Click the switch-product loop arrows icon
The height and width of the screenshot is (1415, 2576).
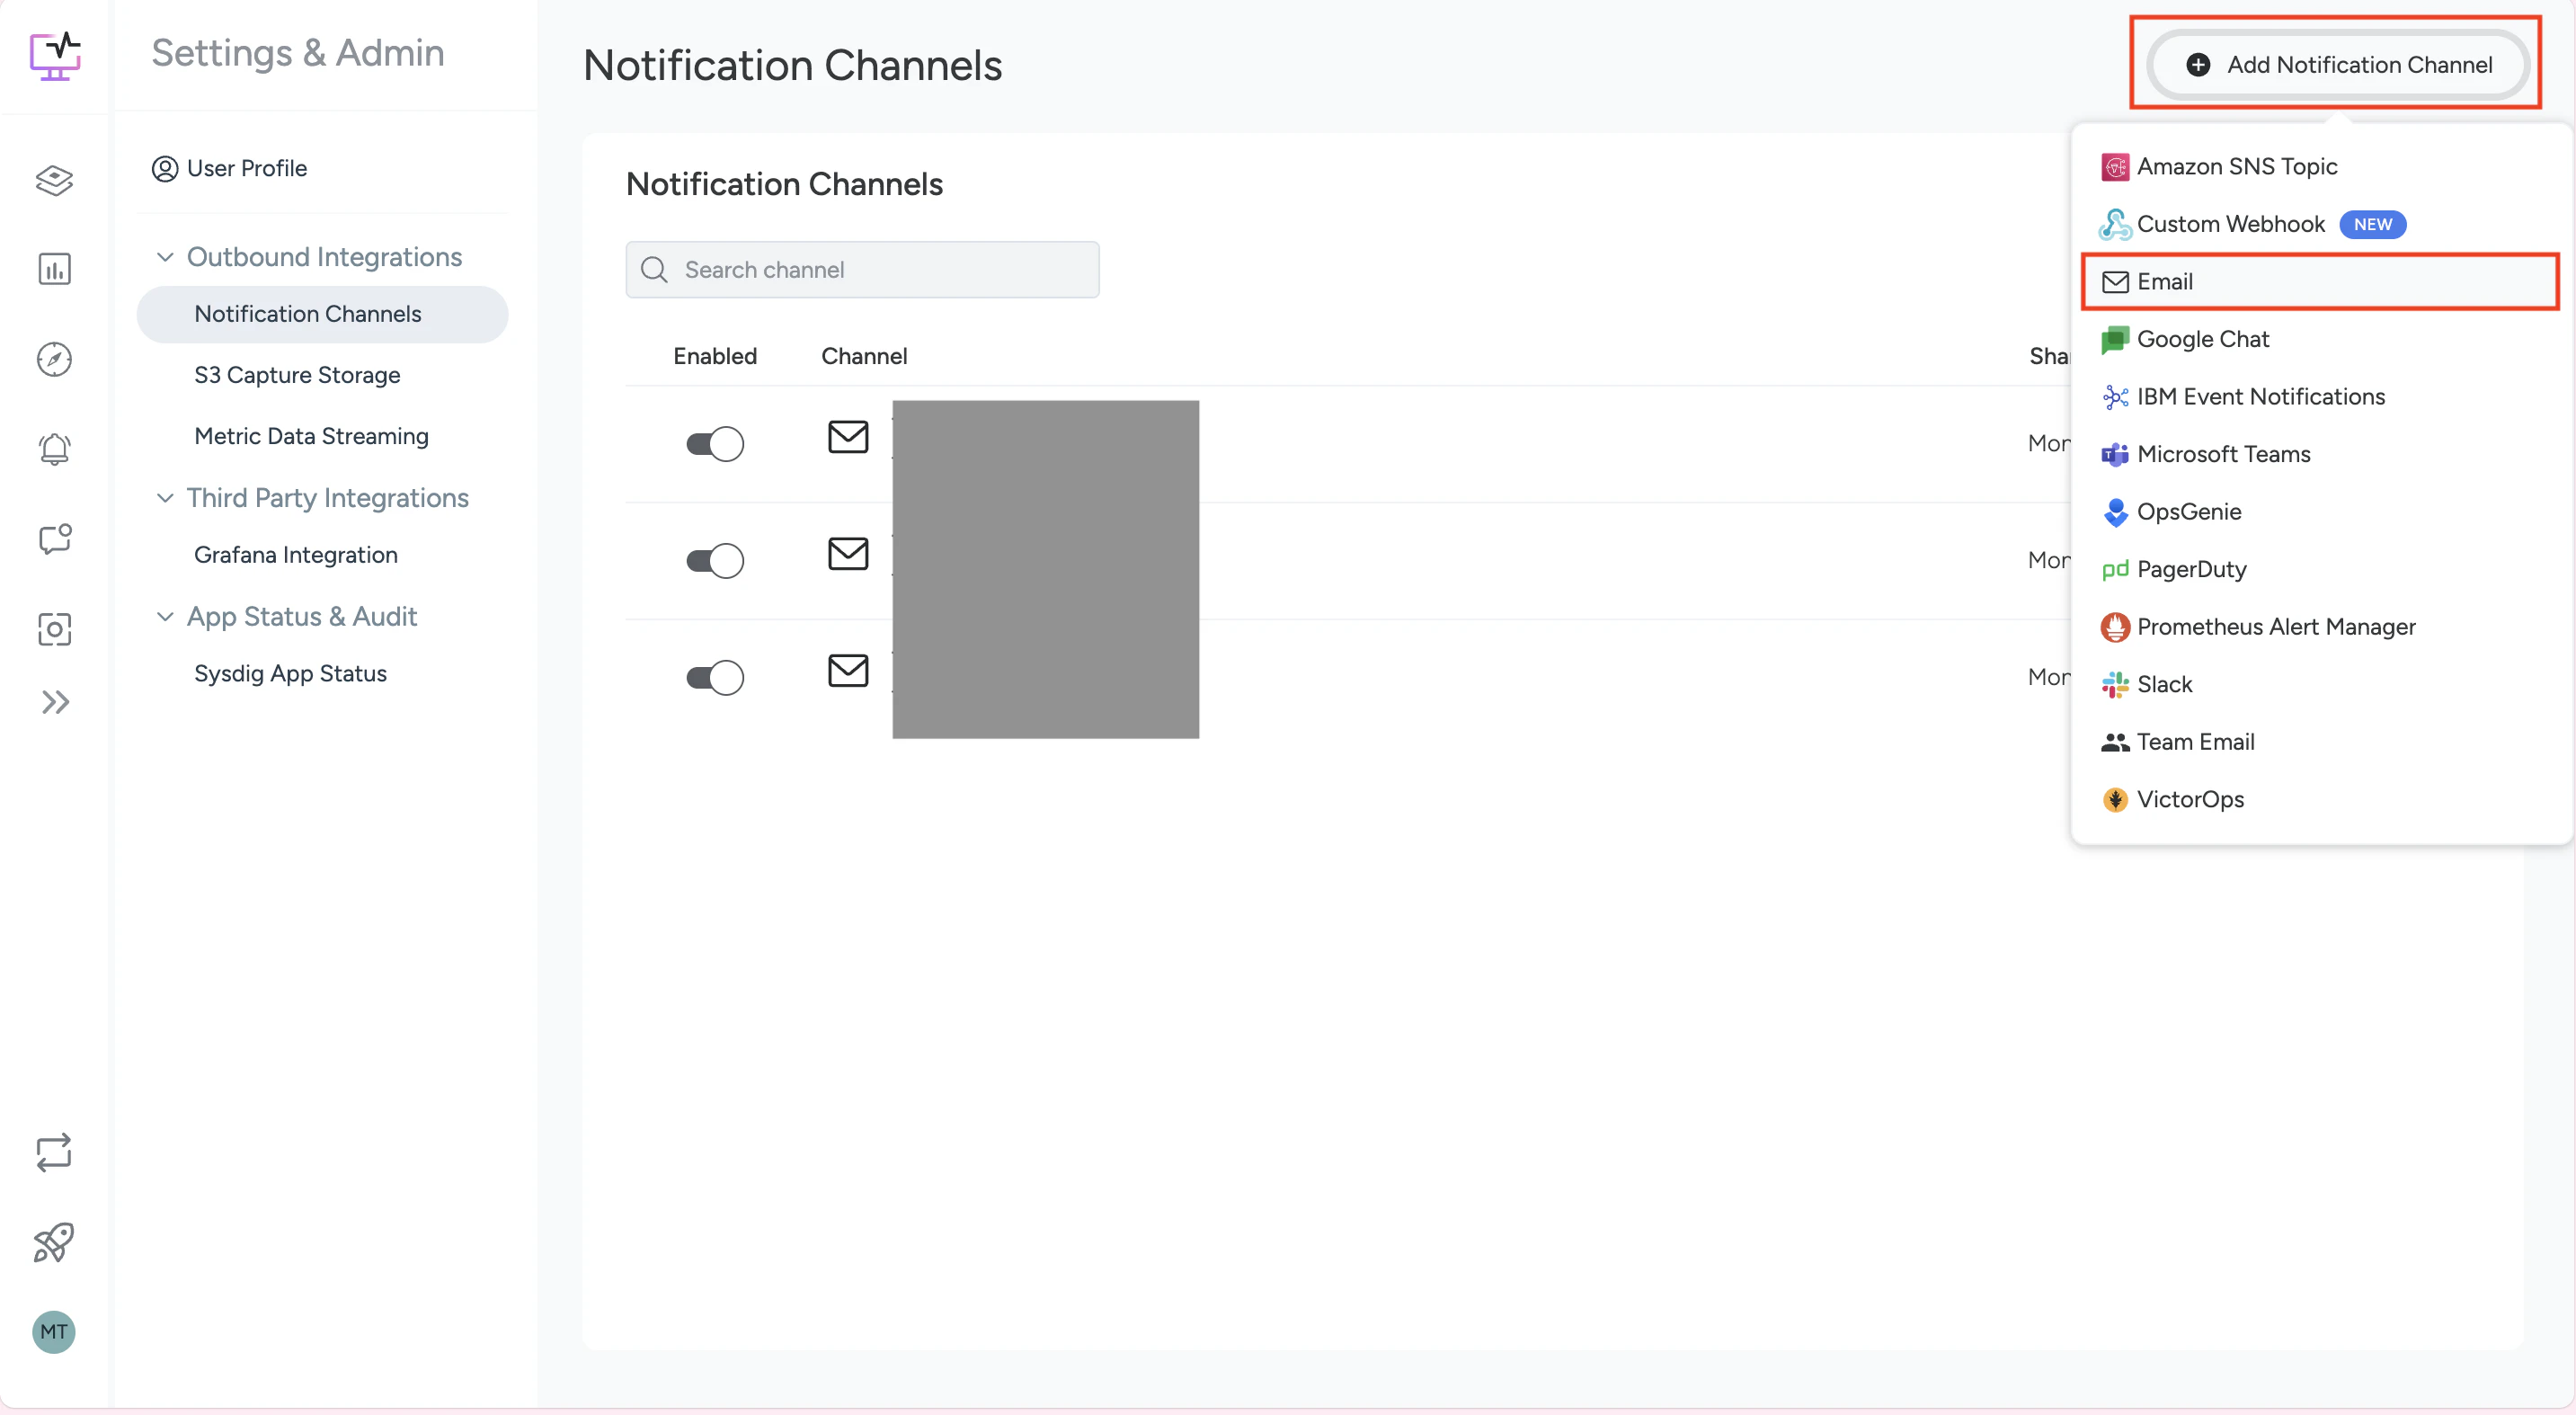click(x=54, y=1152)
